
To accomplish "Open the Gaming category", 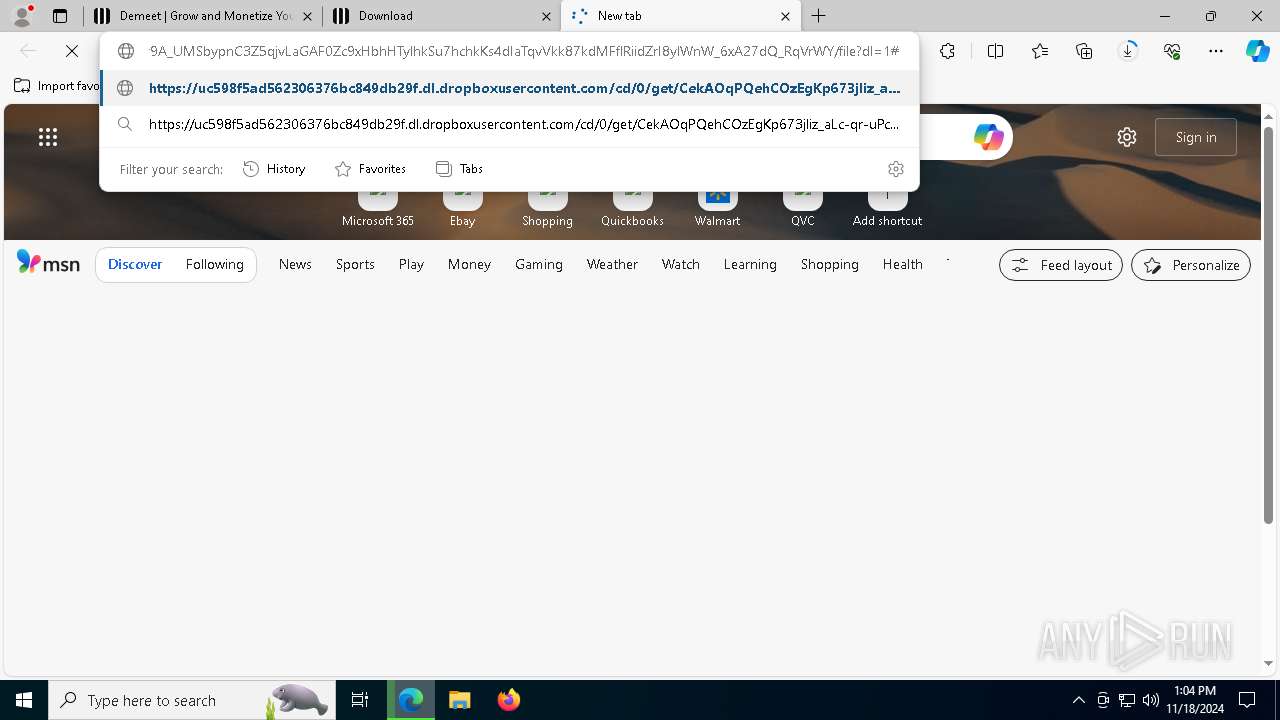I will click(x=539, y=264).
